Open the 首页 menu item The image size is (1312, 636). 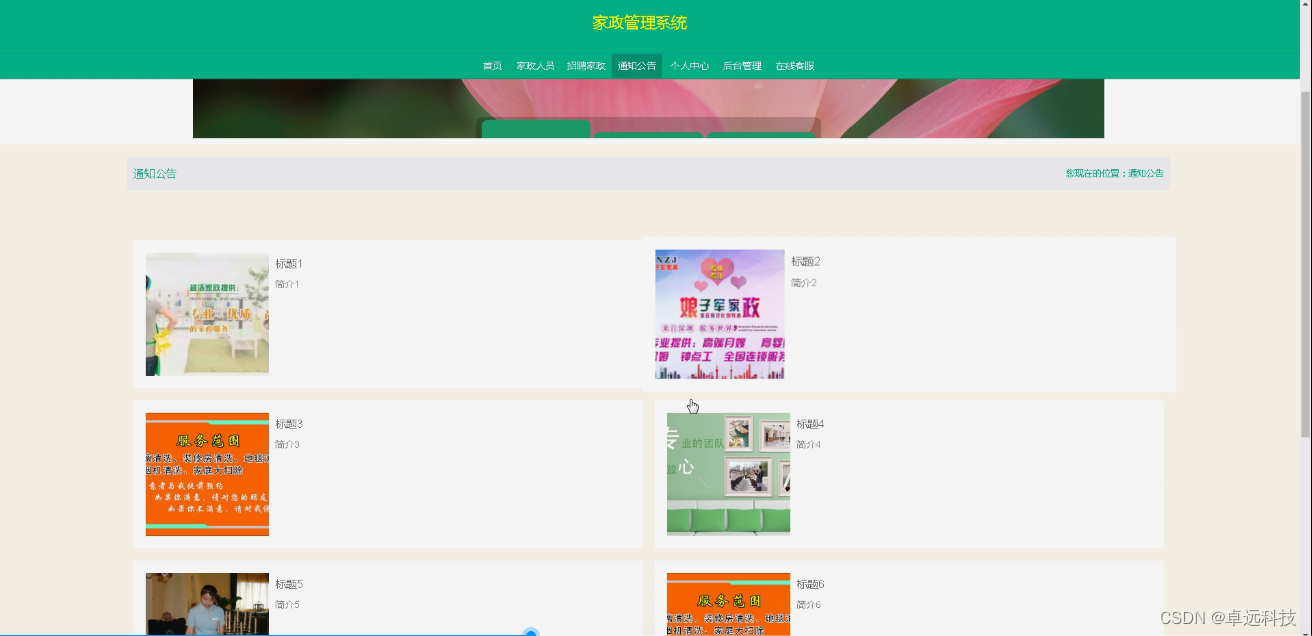[x=491, y=65]
